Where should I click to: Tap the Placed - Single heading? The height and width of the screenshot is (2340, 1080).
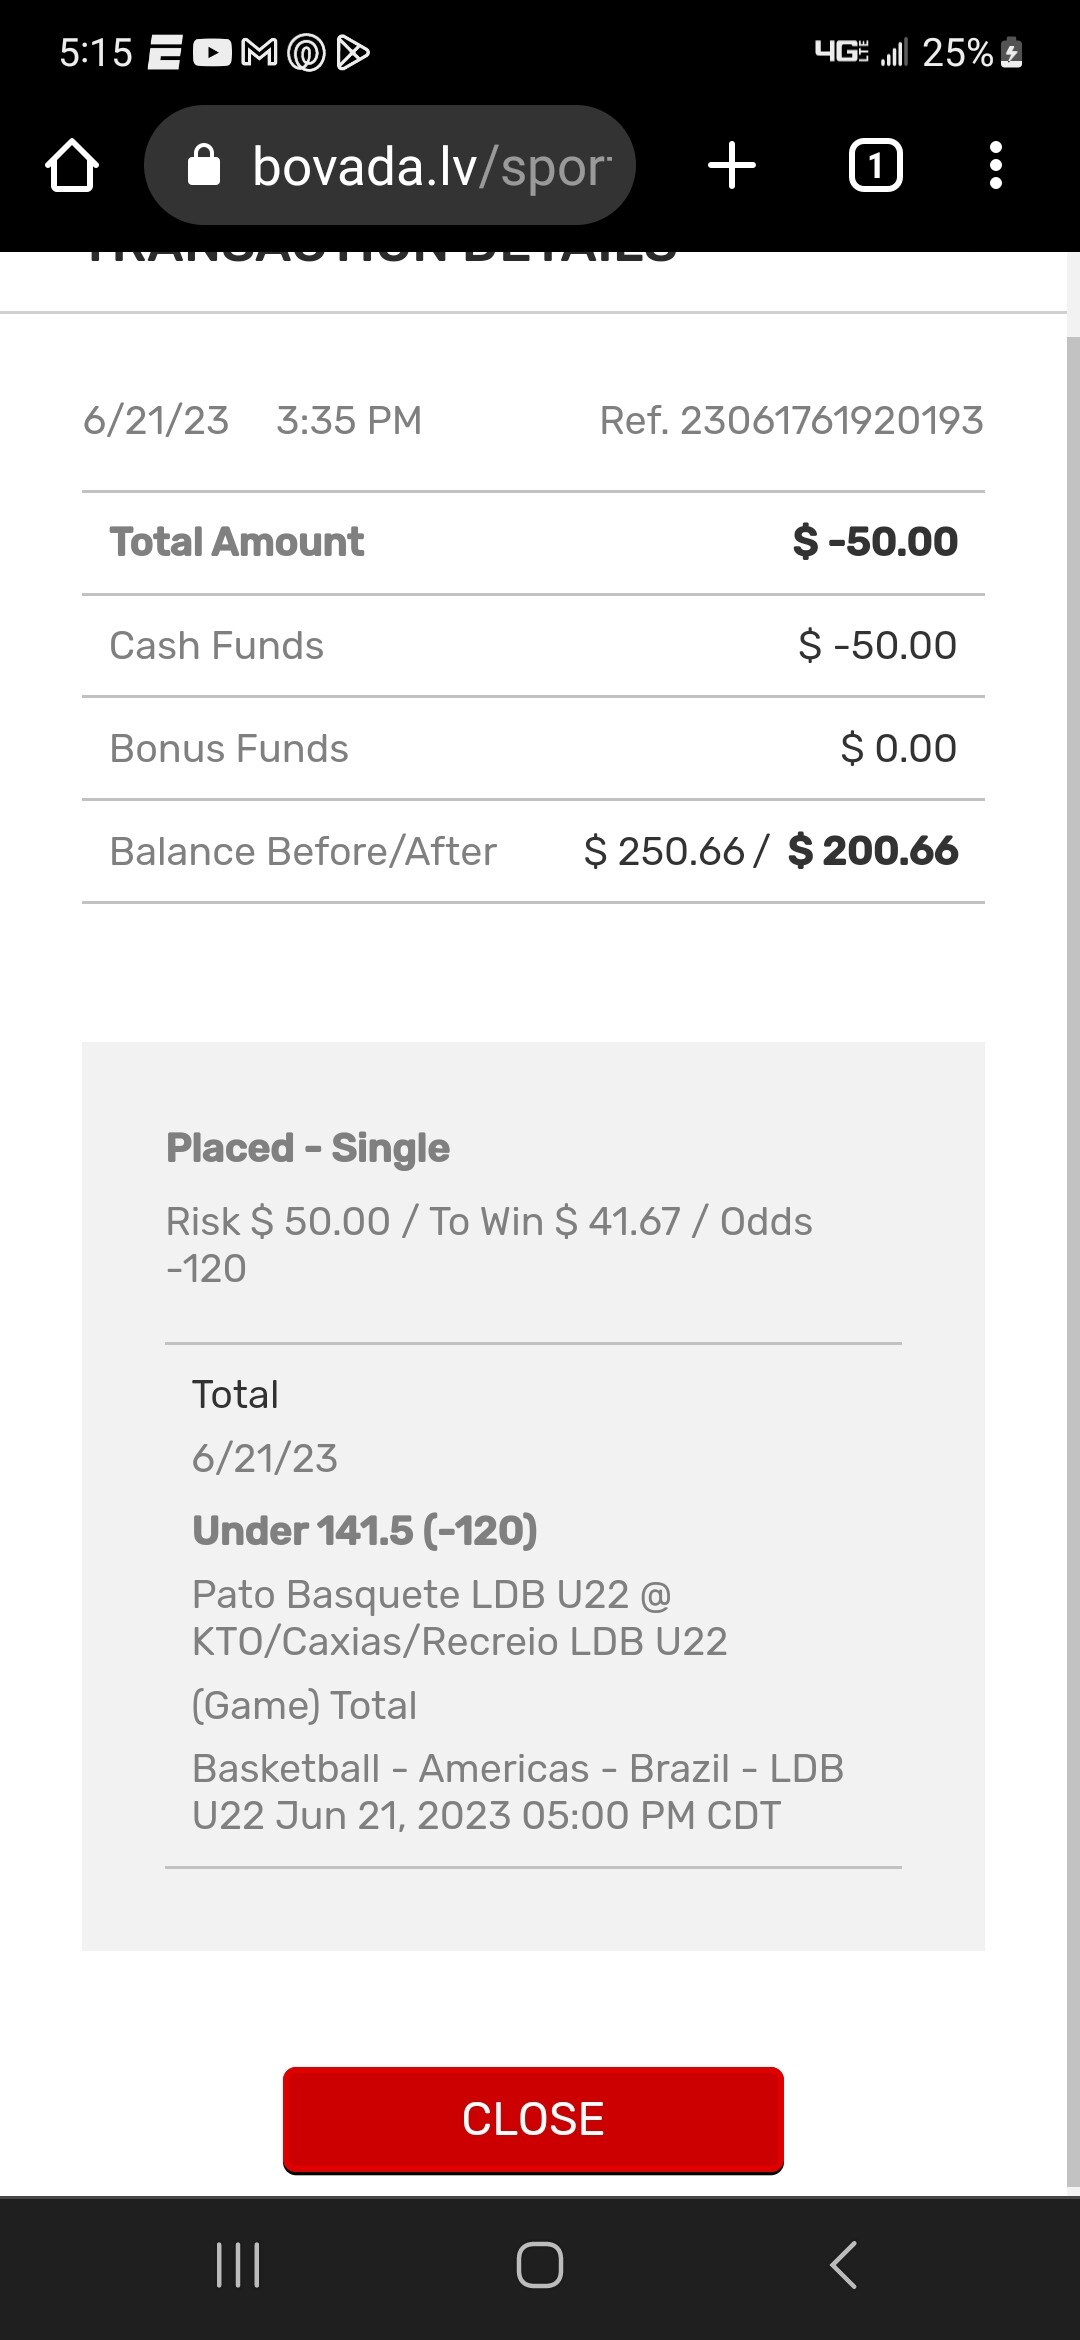coord(308,1148)
